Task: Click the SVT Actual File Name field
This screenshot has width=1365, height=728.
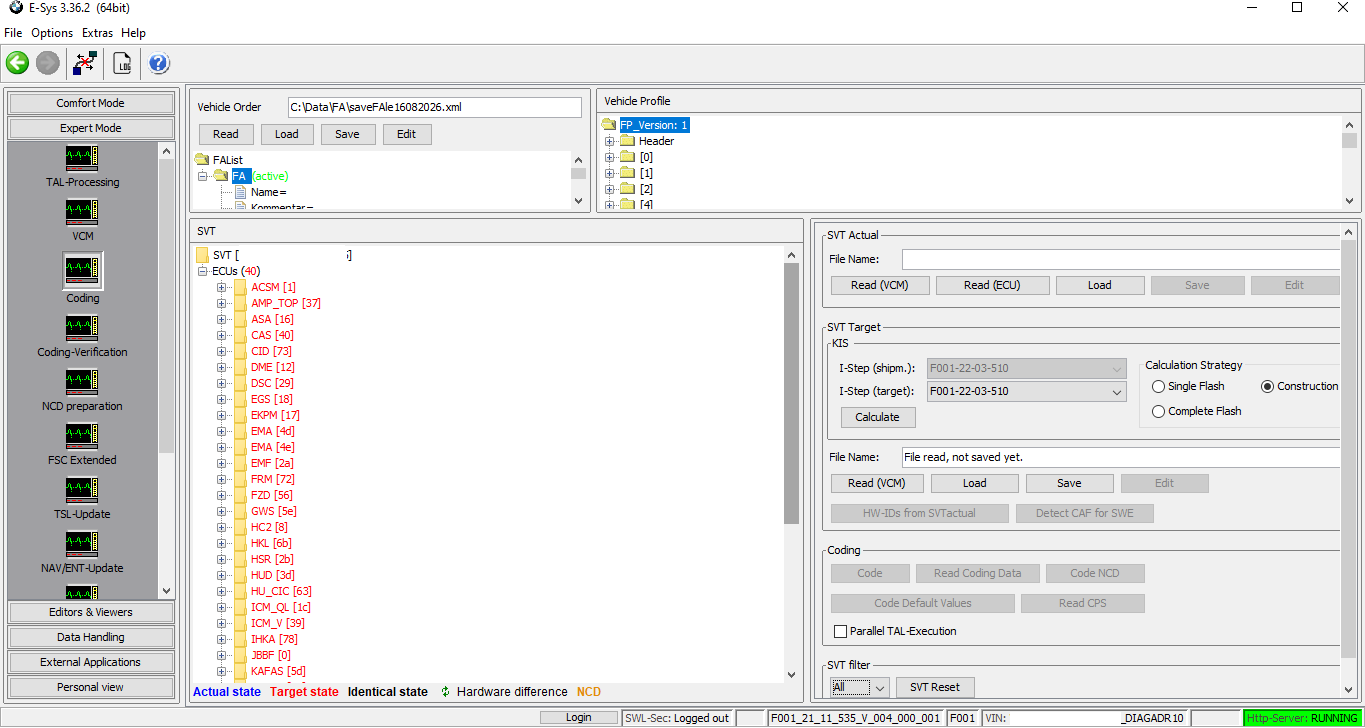Action: 1121,259
